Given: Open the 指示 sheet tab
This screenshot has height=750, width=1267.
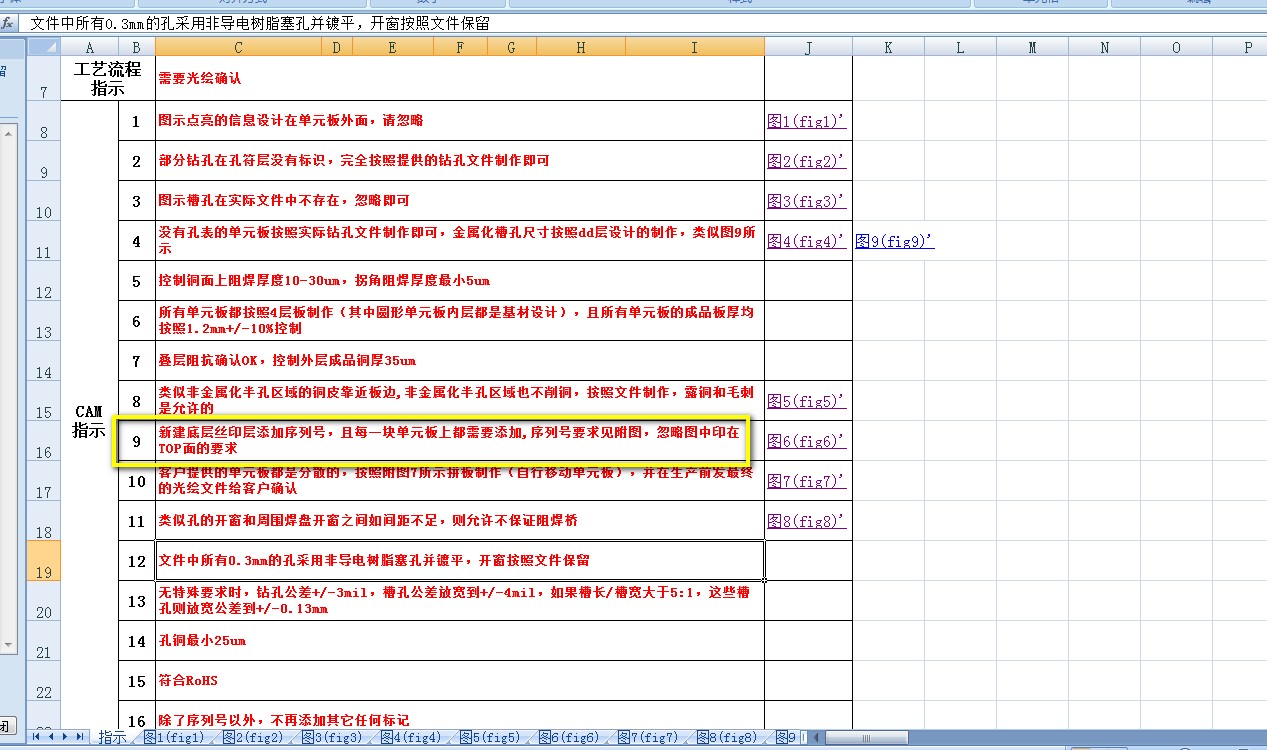Looking at the screenshot, I should click(x=112, y=738).
